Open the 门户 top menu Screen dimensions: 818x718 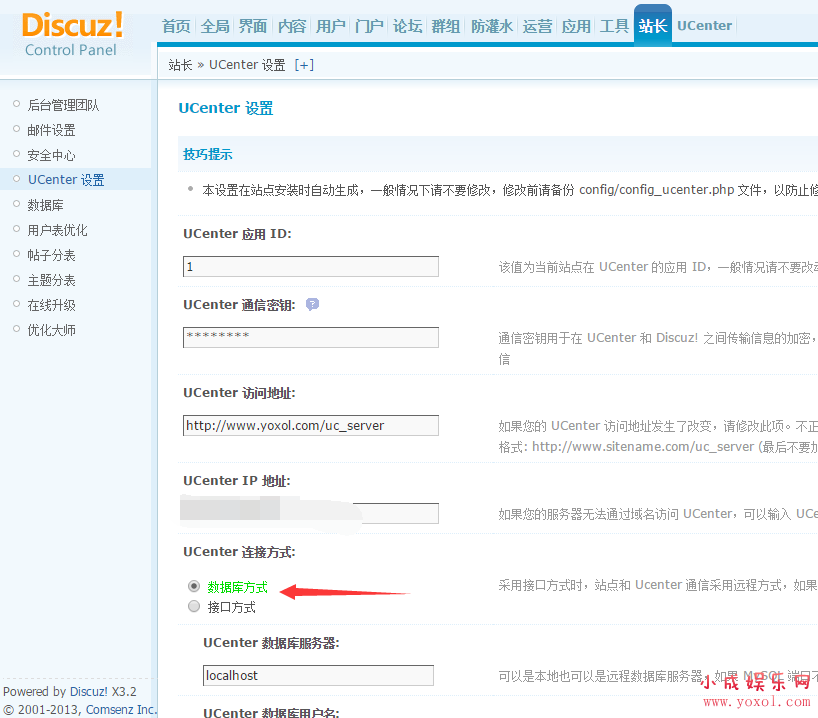(369, 26)
